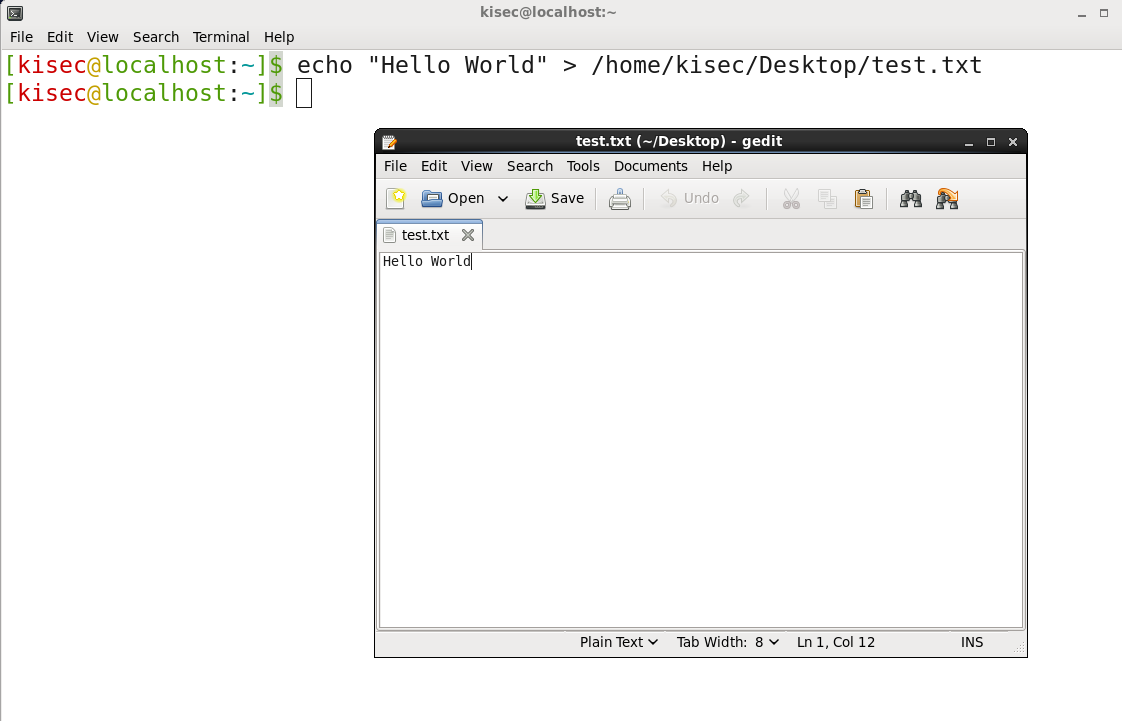
Task: Open Find and Replace icon
Action: point(947,199)
